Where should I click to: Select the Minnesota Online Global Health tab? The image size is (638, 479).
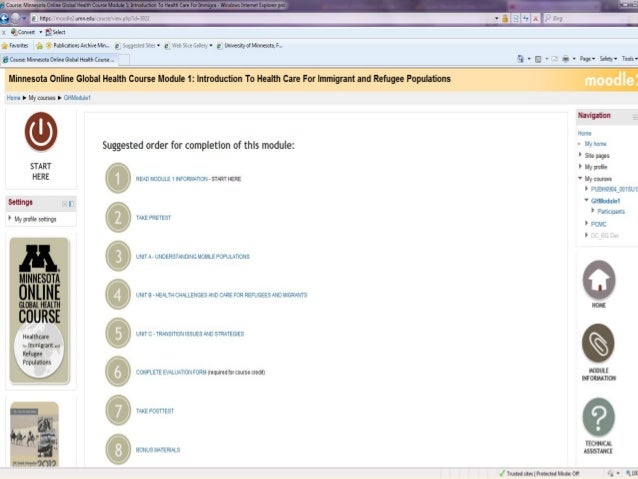[59, 59]
